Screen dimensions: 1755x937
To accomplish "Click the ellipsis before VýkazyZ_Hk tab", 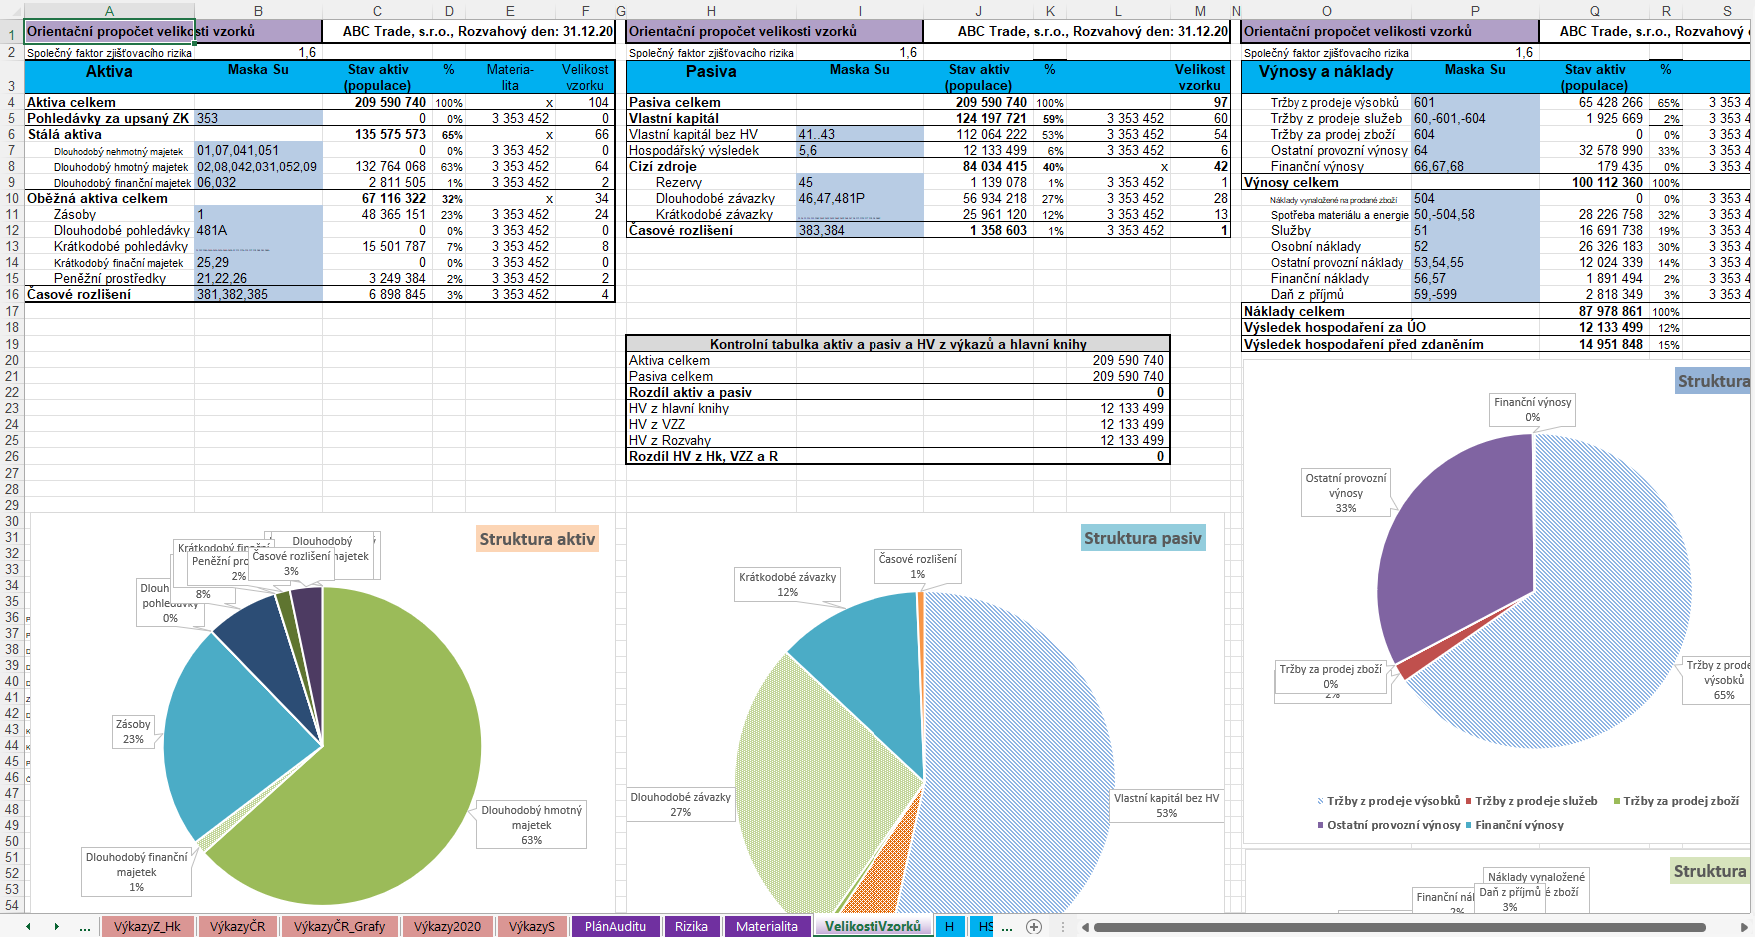I will 85,927.
